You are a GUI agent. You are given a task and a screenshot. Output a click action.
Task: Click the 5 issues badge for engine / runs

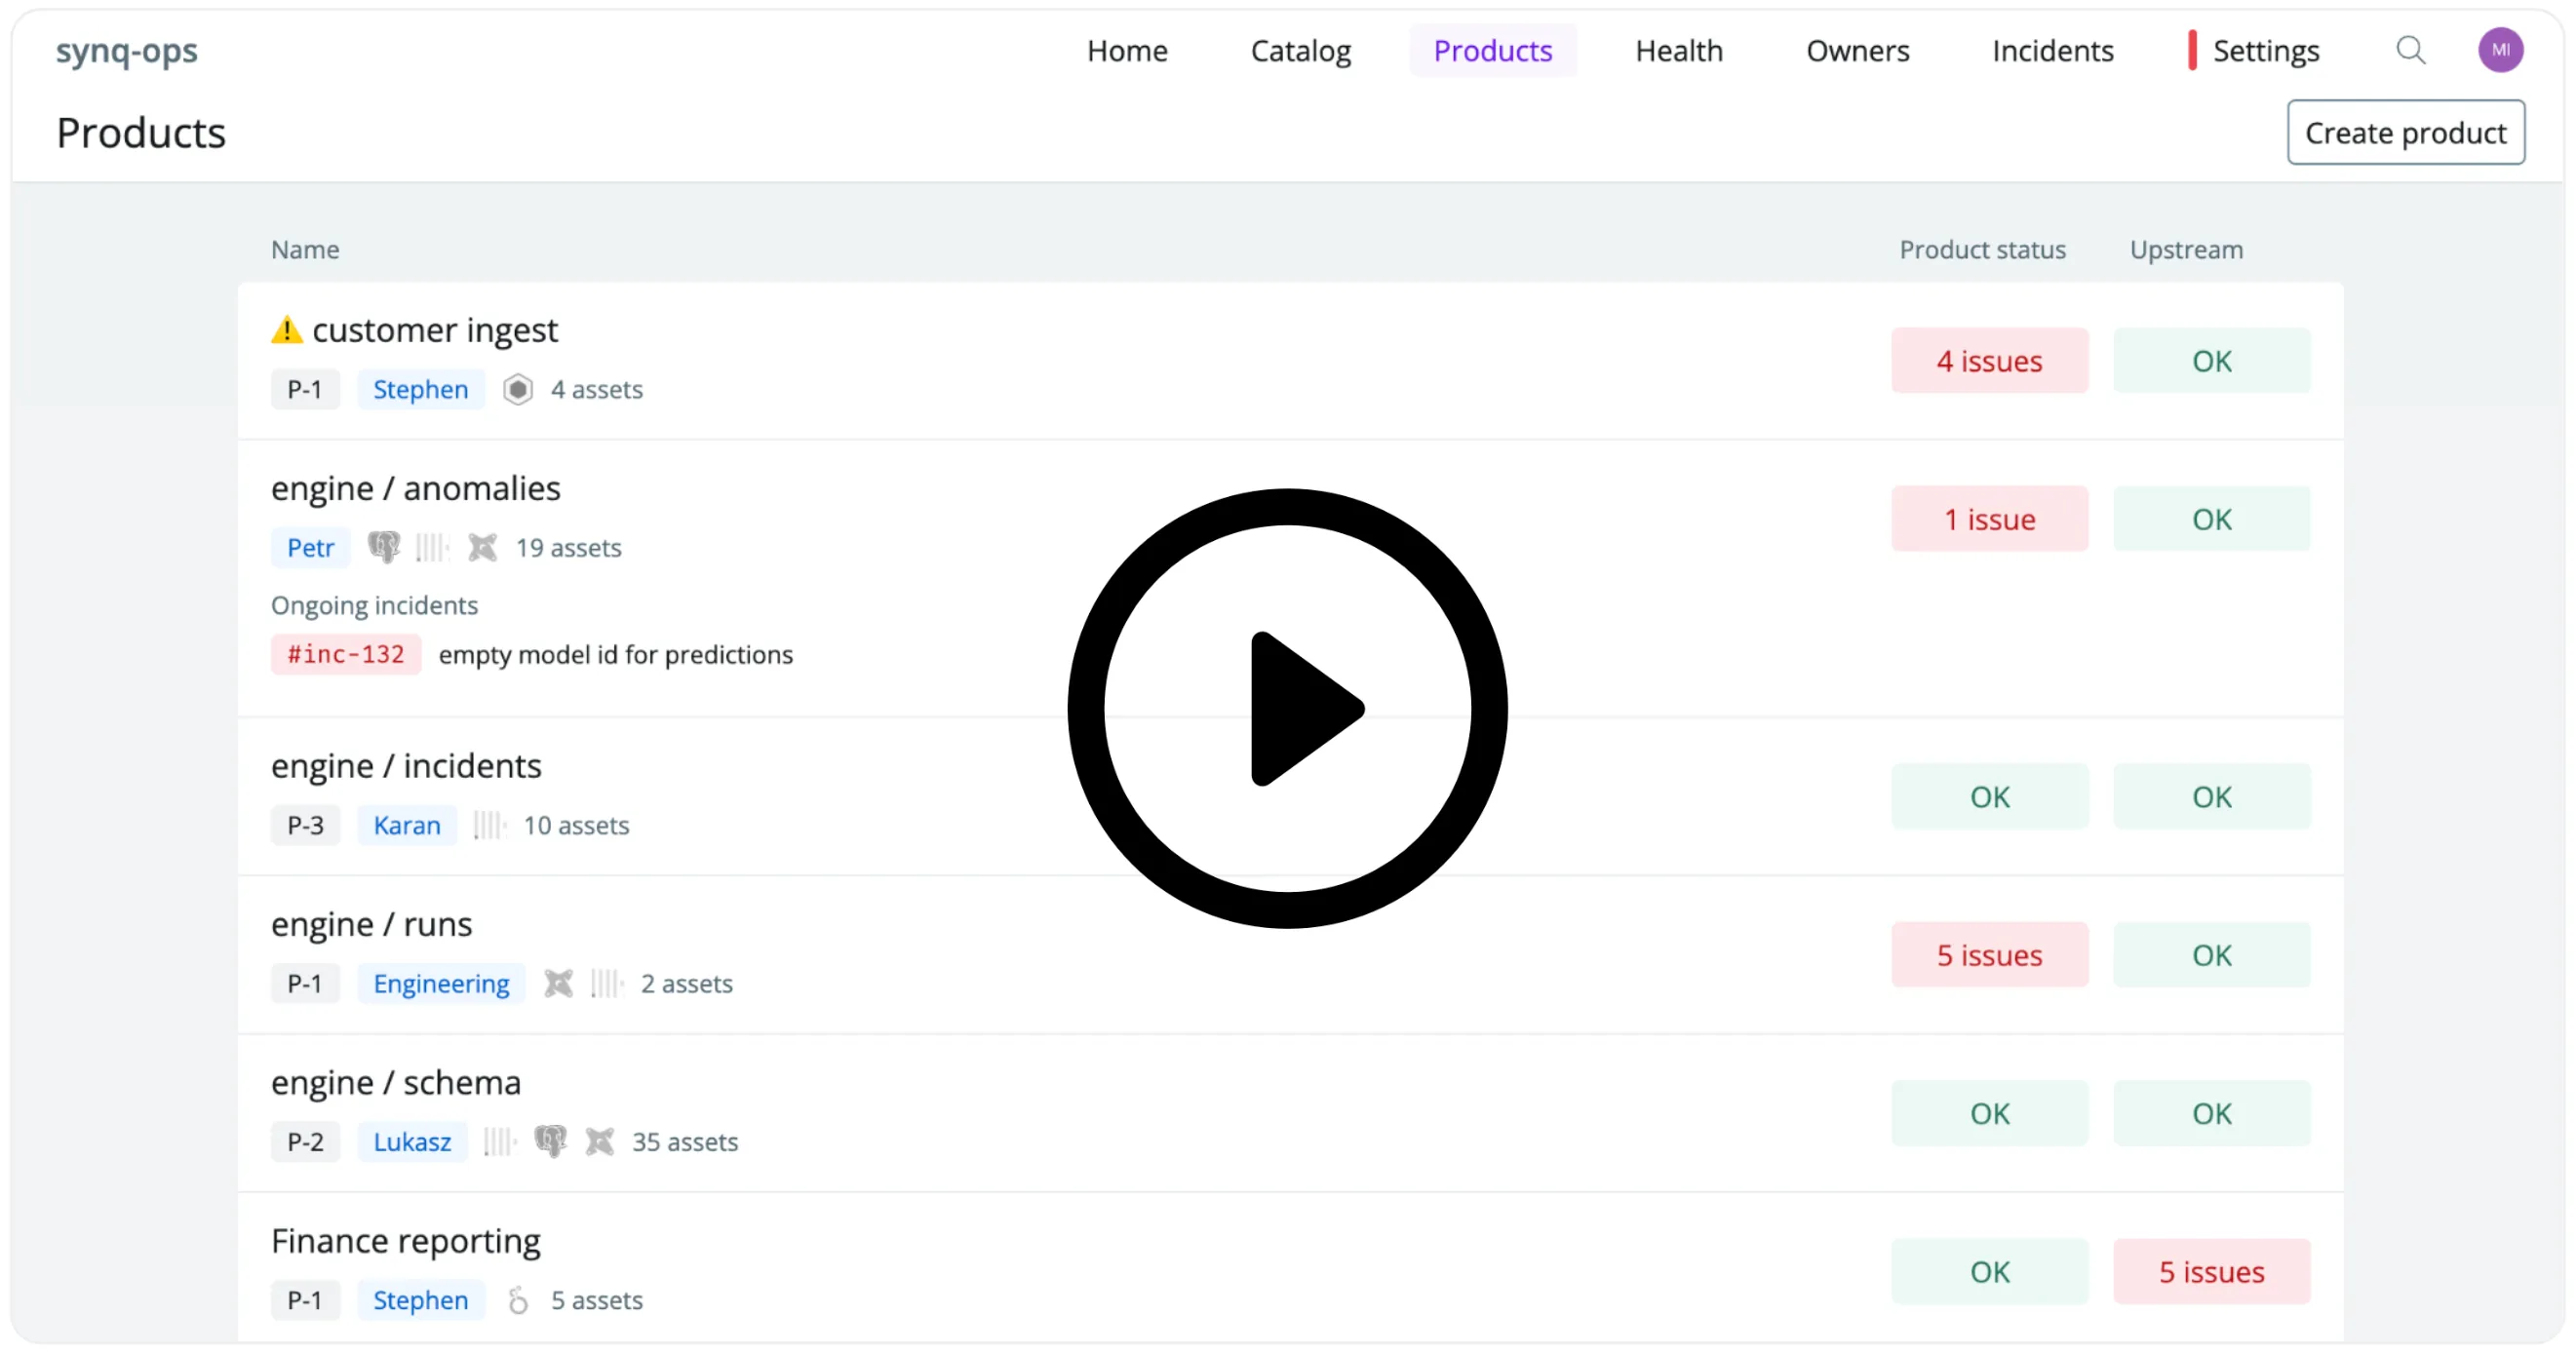click(1989, 954)
